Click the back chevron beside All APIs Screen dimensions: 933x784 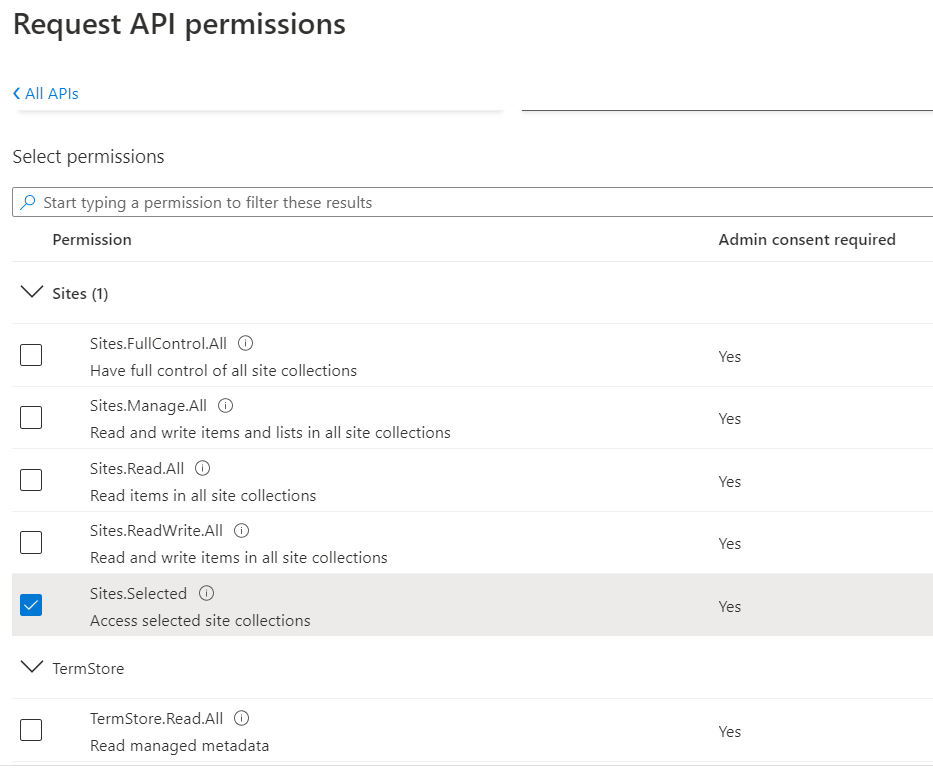(15, 93)
